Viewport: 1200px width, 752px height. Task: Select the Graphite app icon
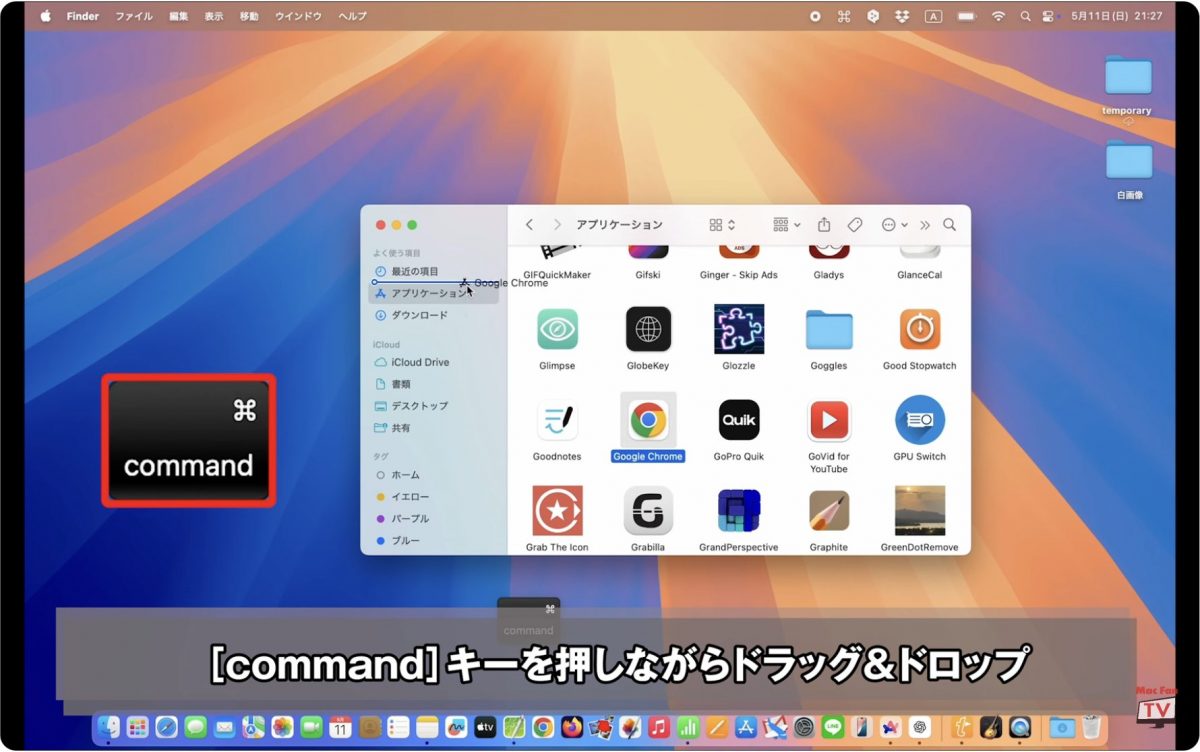(829, 511)
